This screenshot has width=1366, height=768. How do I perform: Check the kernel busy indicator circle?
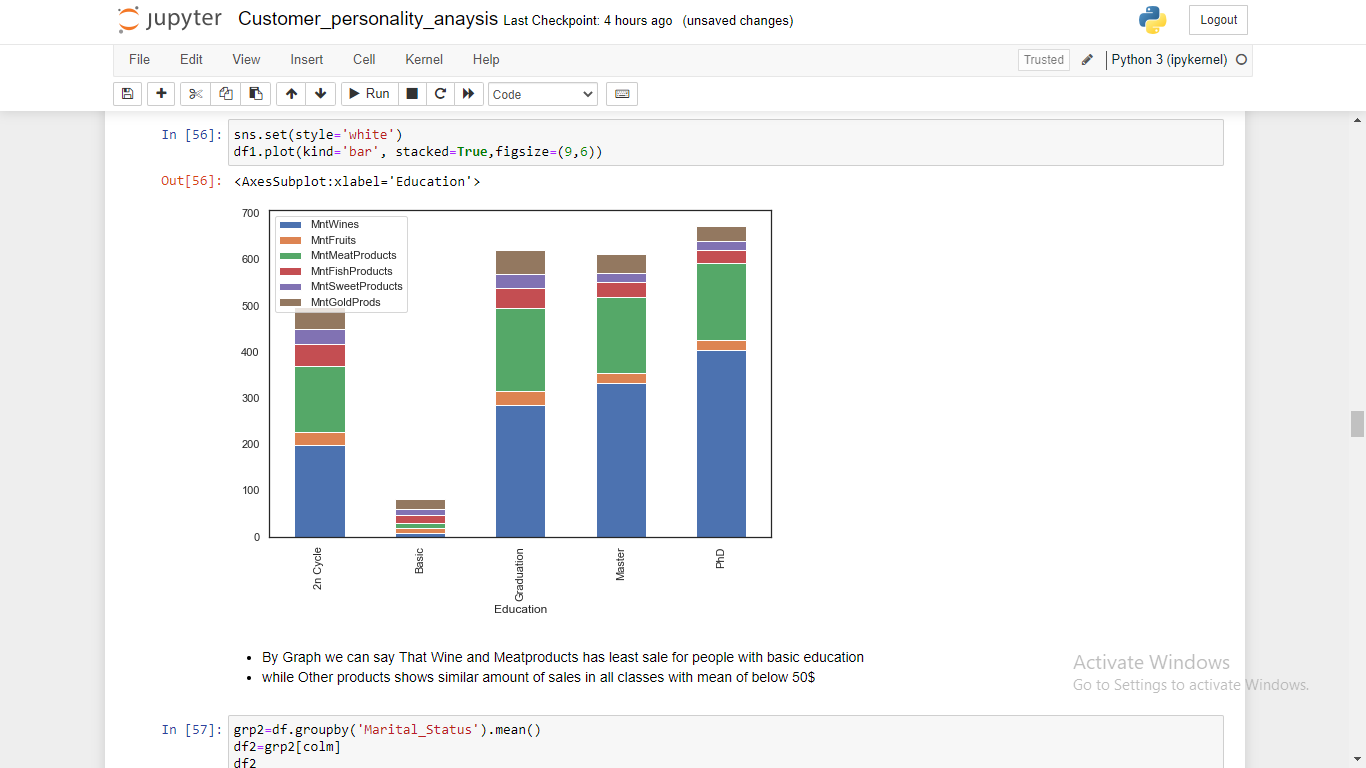pyautogui.click(x=1241, y=59)
